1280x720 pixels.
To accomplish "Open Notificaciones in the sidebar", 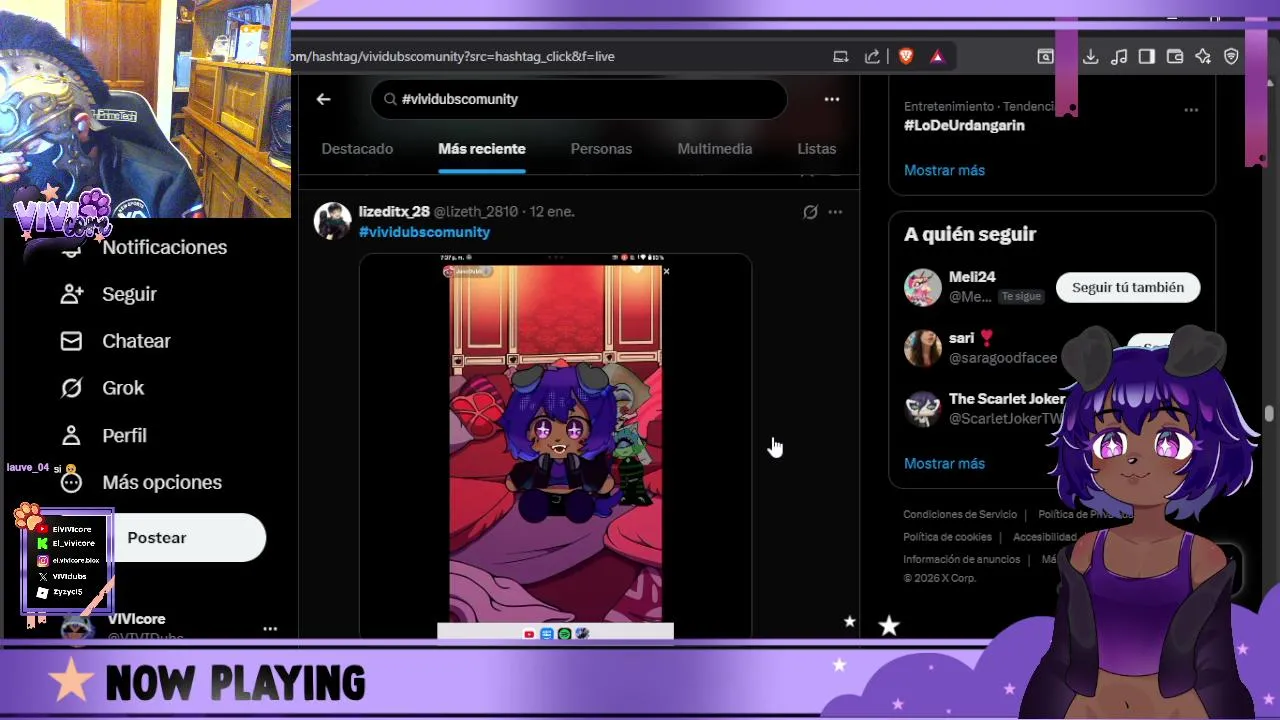I will [164, 247].
